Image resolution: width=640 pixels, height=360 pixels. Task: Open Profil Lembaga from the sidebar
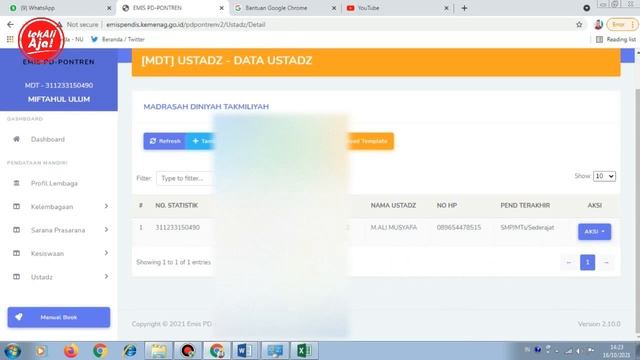54,183
